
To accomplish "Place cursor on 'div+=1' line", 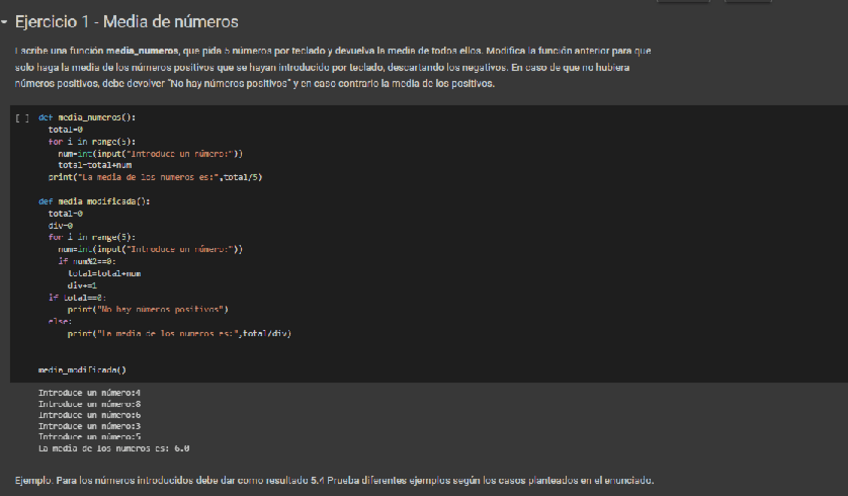I will coord(81,285).
